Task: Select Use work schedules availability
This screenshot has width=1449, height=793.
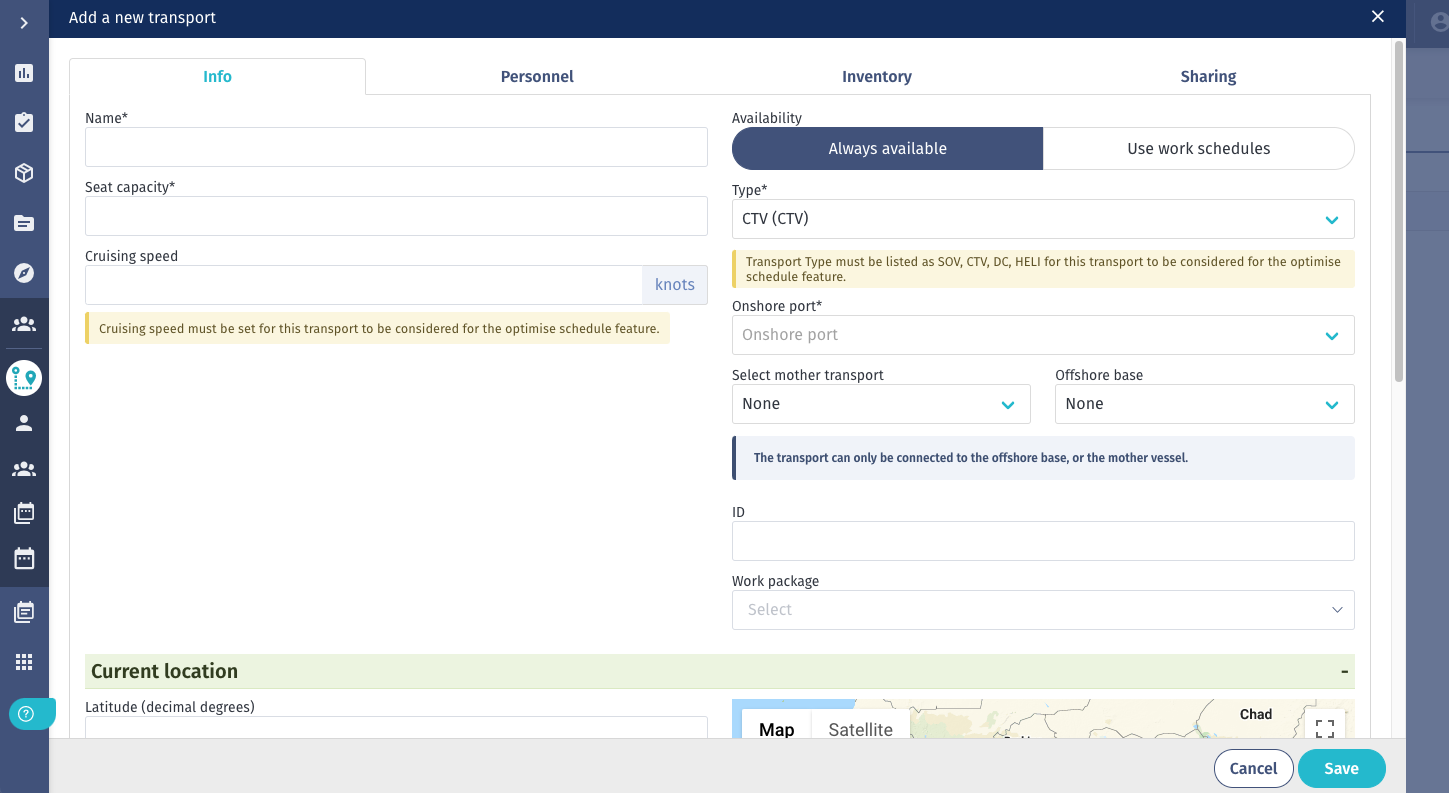Action: click(x=1199, y=148)
